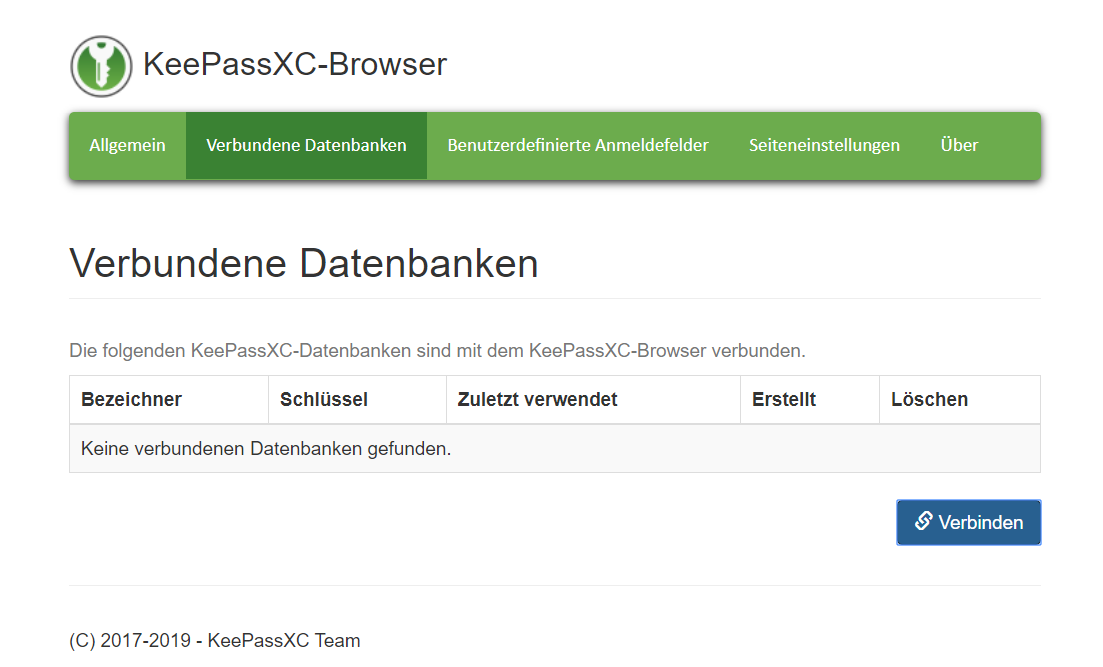The height and width of the screenshot is (667, 1103).
Task: Click 'Keine verbundenen Datenbanken gefunden.' row
Action: 555,449
